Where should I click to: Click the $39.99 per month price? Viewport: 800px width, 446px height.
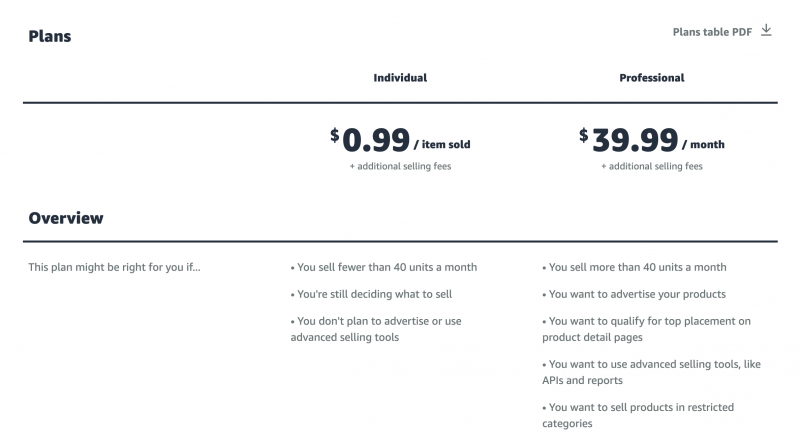[652, 140]
